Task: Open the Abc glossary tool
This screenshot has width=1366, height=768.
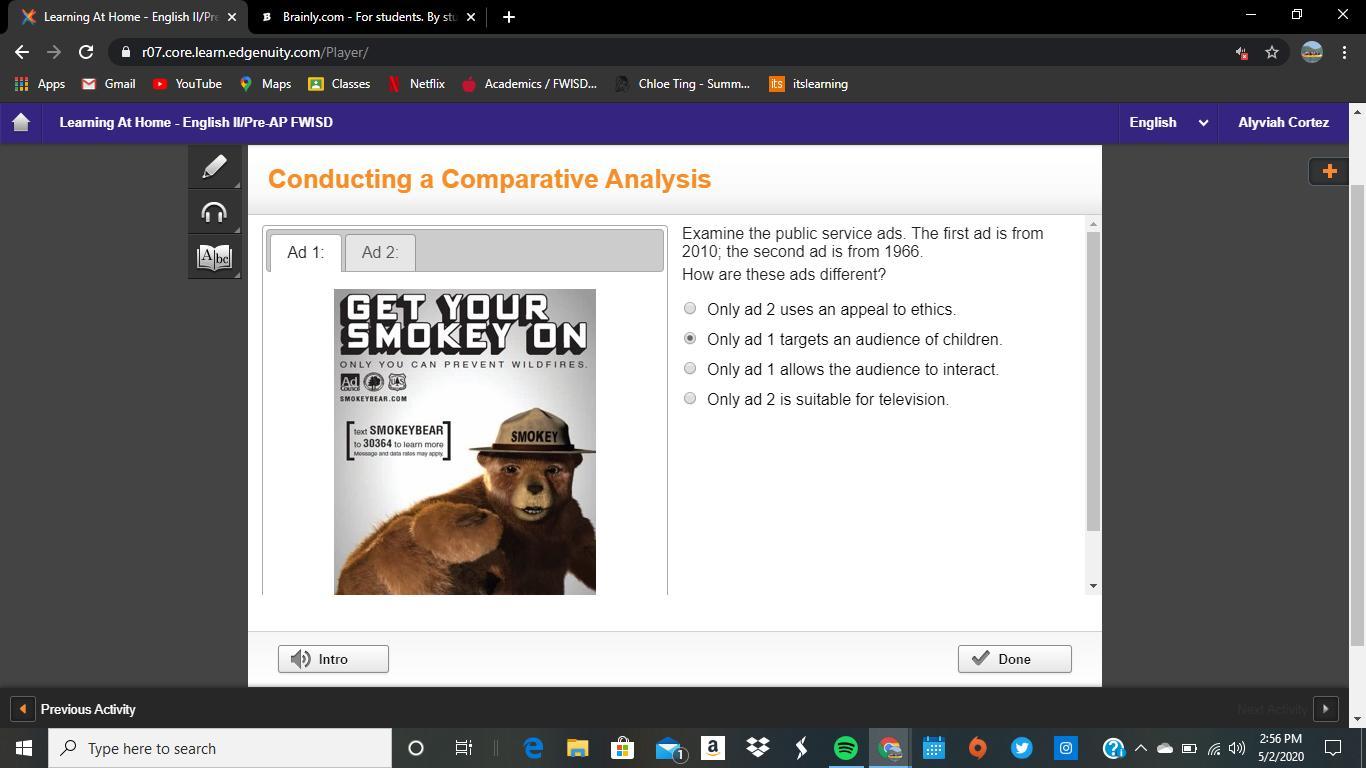Action: [x=214, y=257]
